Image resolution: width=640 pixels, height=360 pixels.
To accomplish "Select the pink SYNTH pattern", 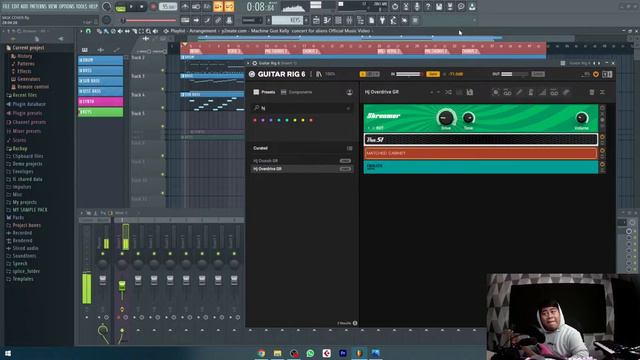I will click(x=100, y=101).
